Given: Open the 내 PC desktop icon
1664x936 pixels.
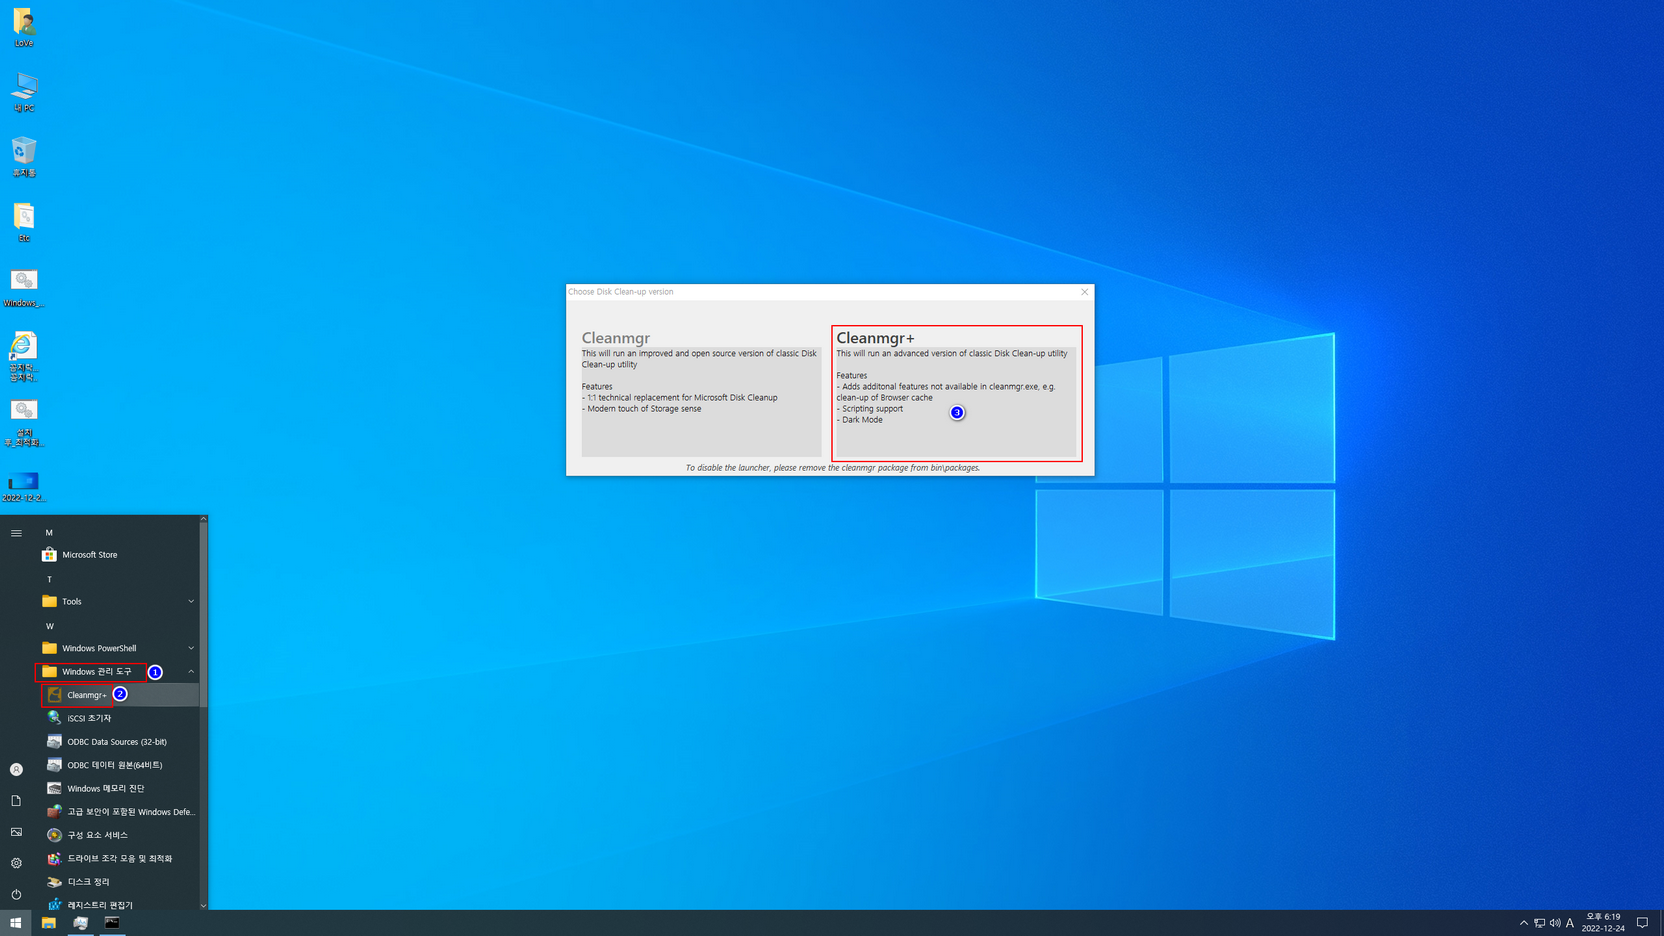Looking at the screenshot, I should (24, 92).
